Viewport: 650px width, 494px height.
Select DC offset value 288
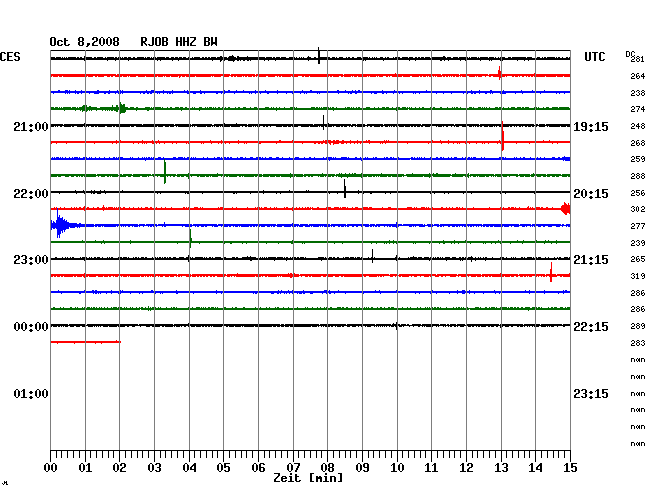638,176
